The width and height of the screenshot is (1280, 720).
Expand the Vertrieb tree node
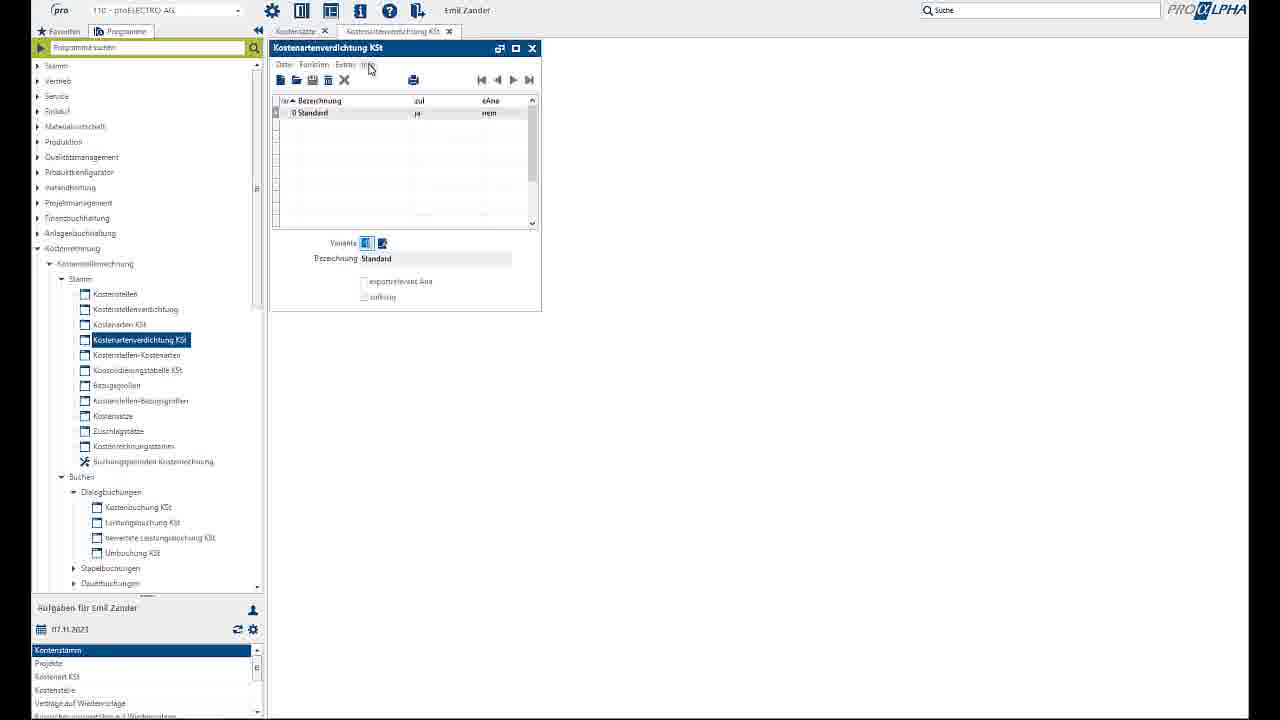[38, 81]
